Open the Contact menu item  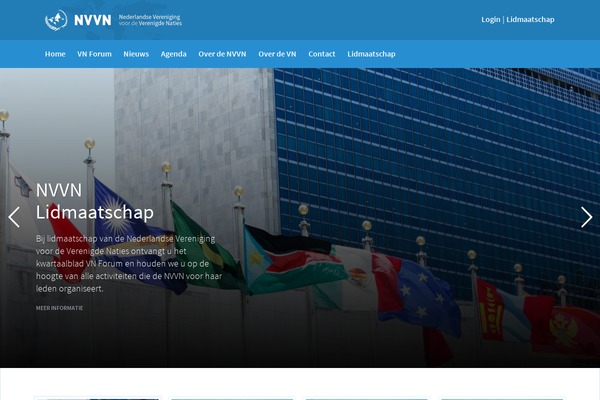pyautogui.click(x=322, y=54)
